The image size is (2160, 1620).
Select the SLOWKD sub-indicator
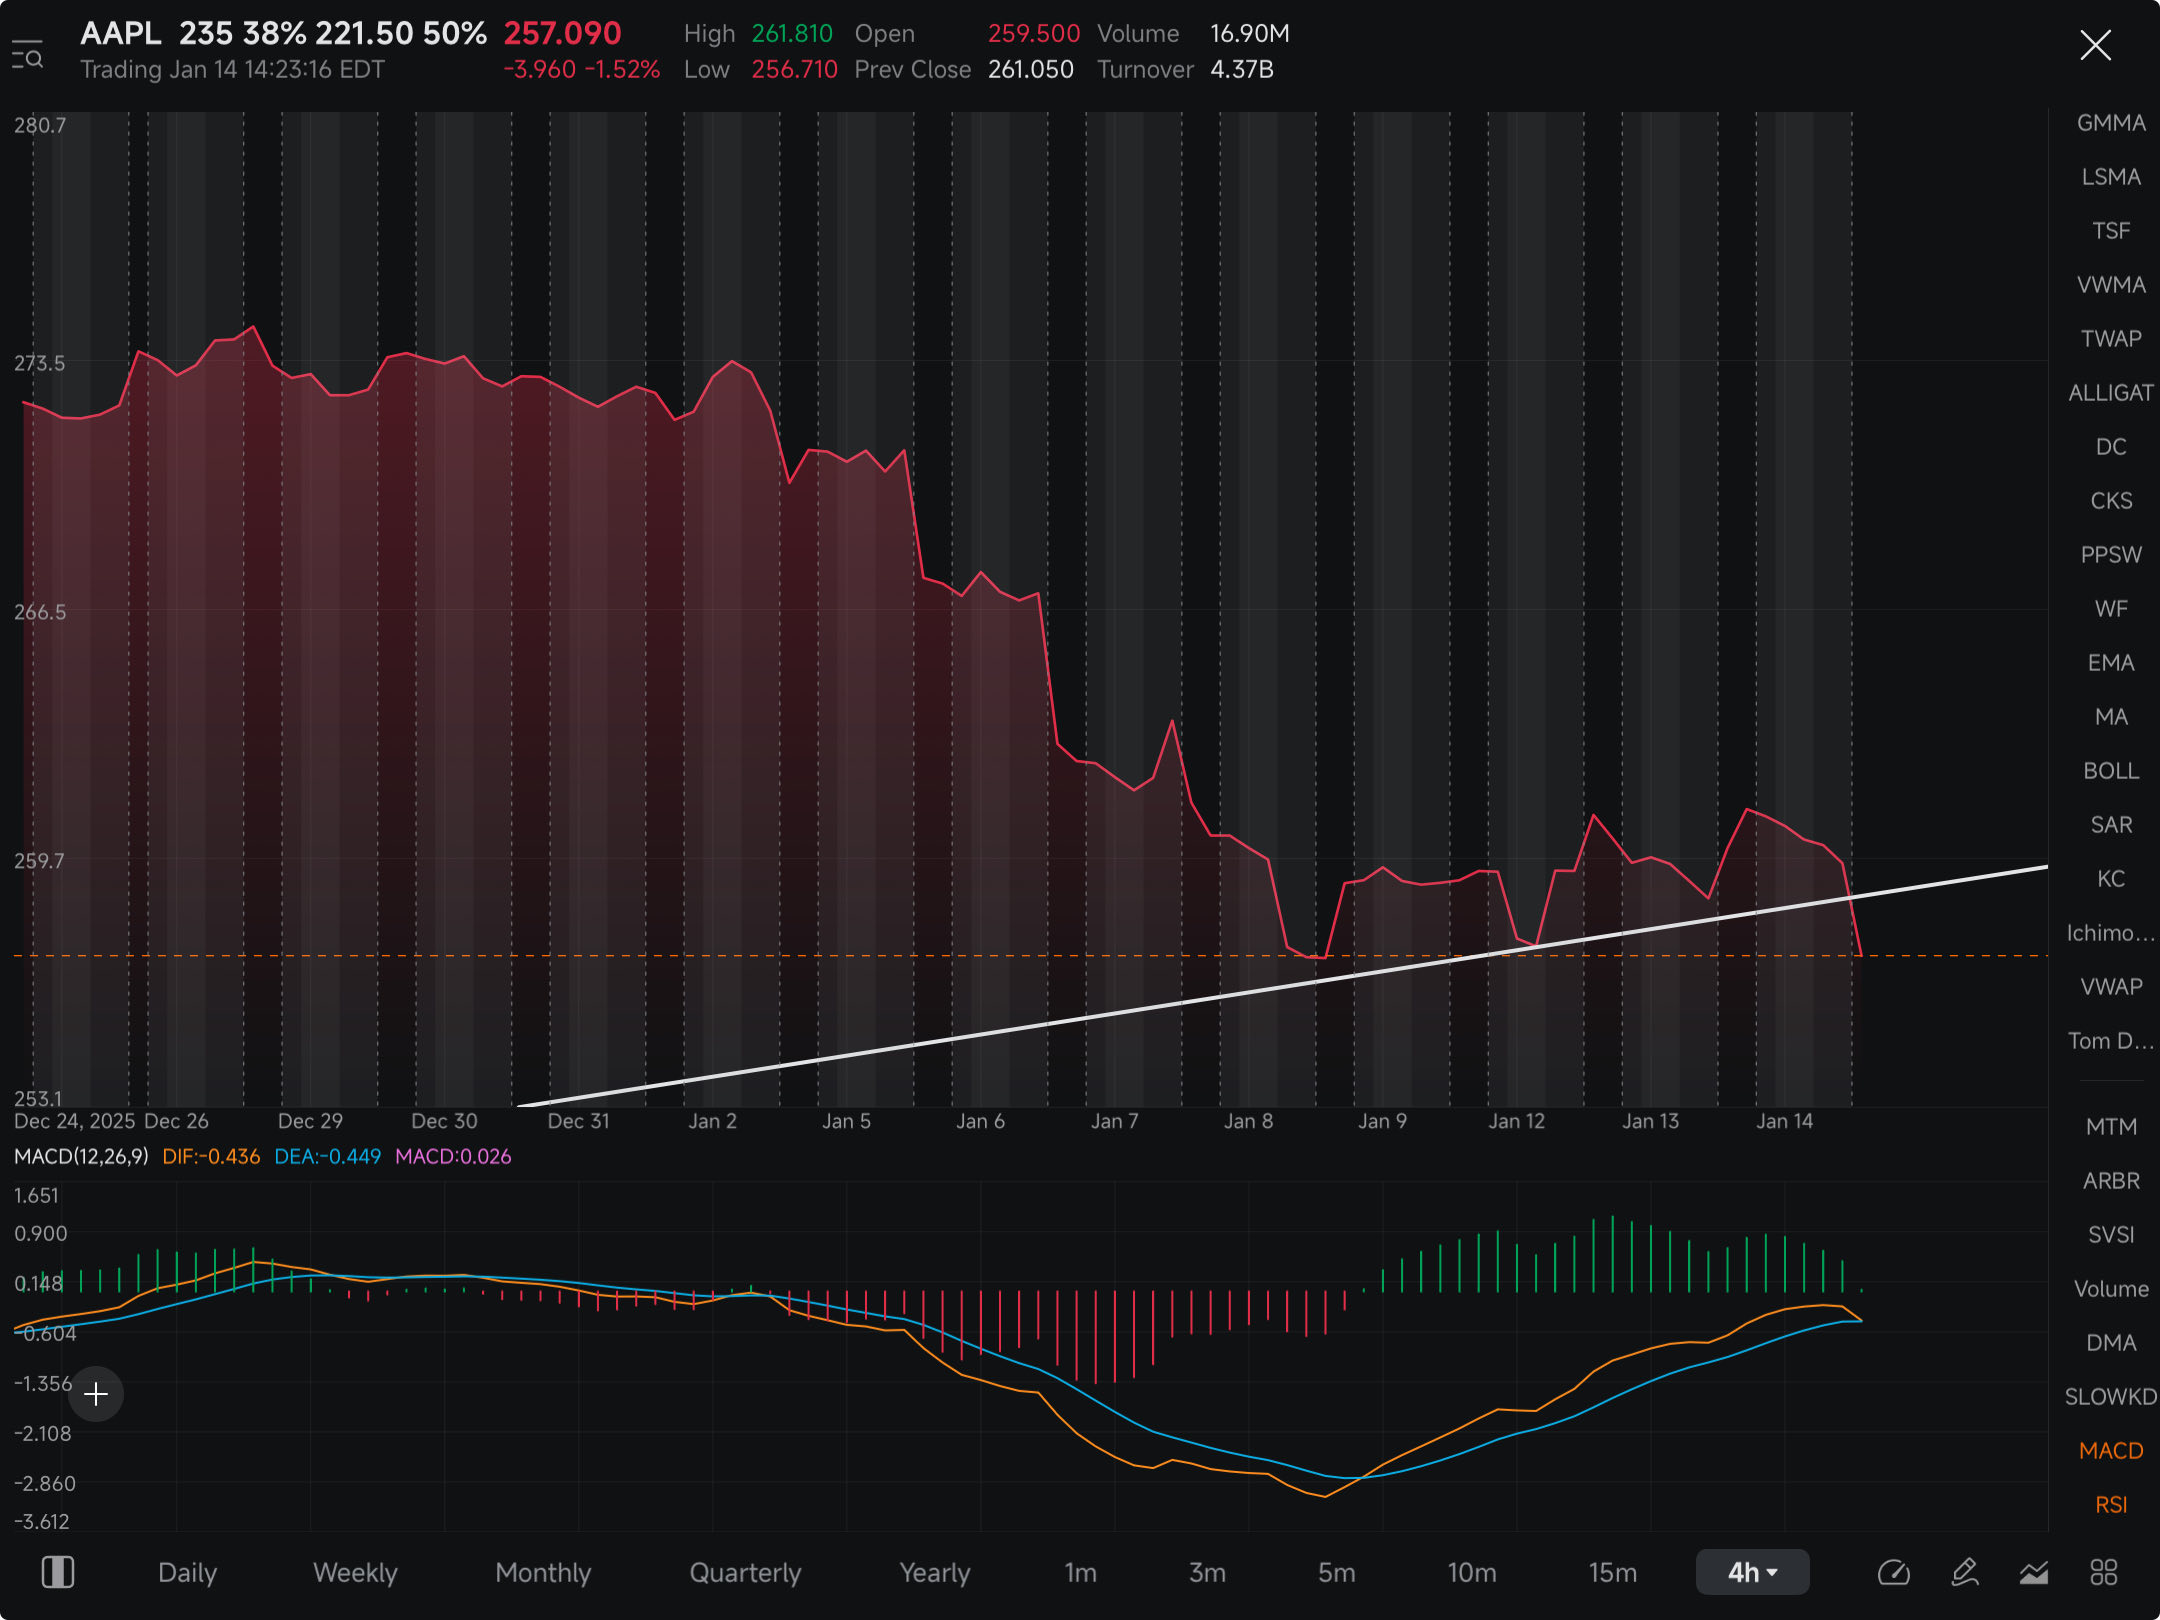tap(2111, 1397)
